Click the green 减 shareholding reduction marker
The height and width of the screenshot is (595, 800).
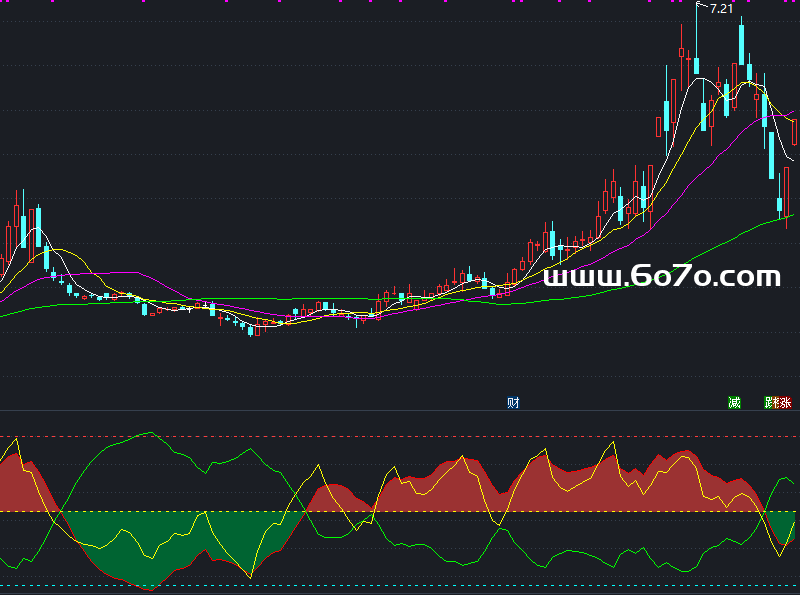(x=735, y=403)
